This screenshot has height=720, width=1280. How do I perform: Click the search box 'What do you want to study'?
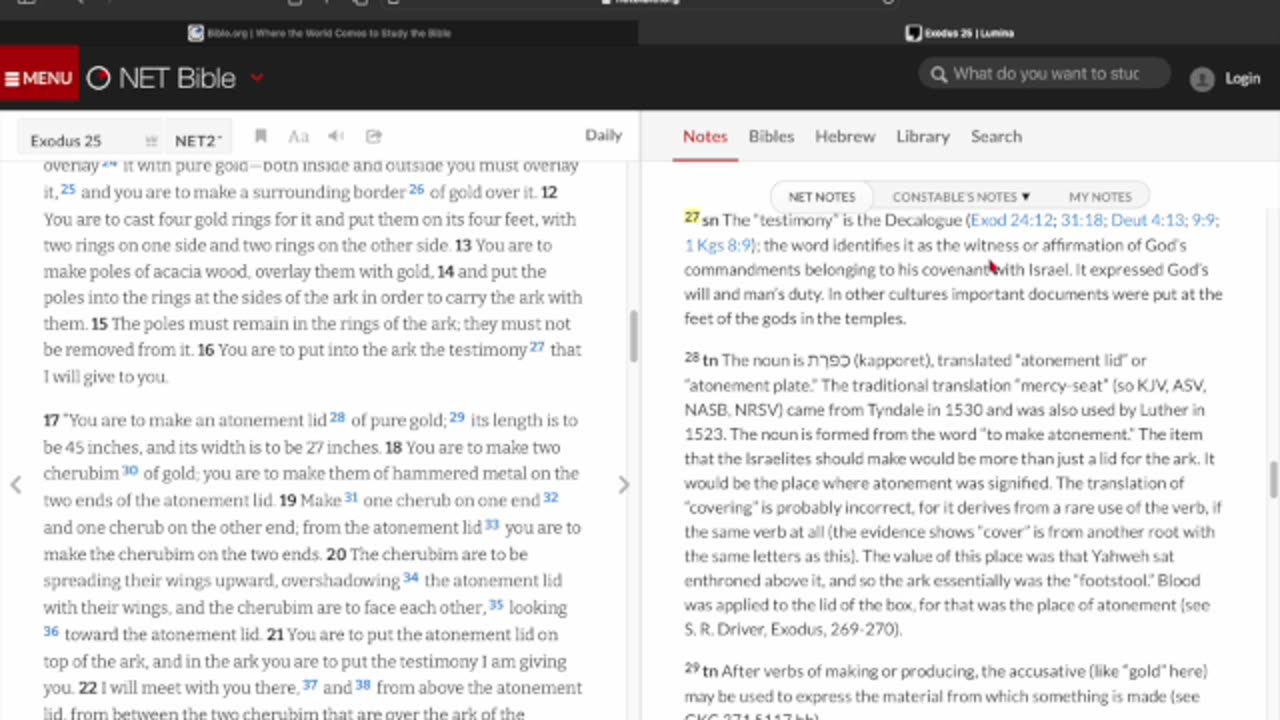tap(1044, 74)
